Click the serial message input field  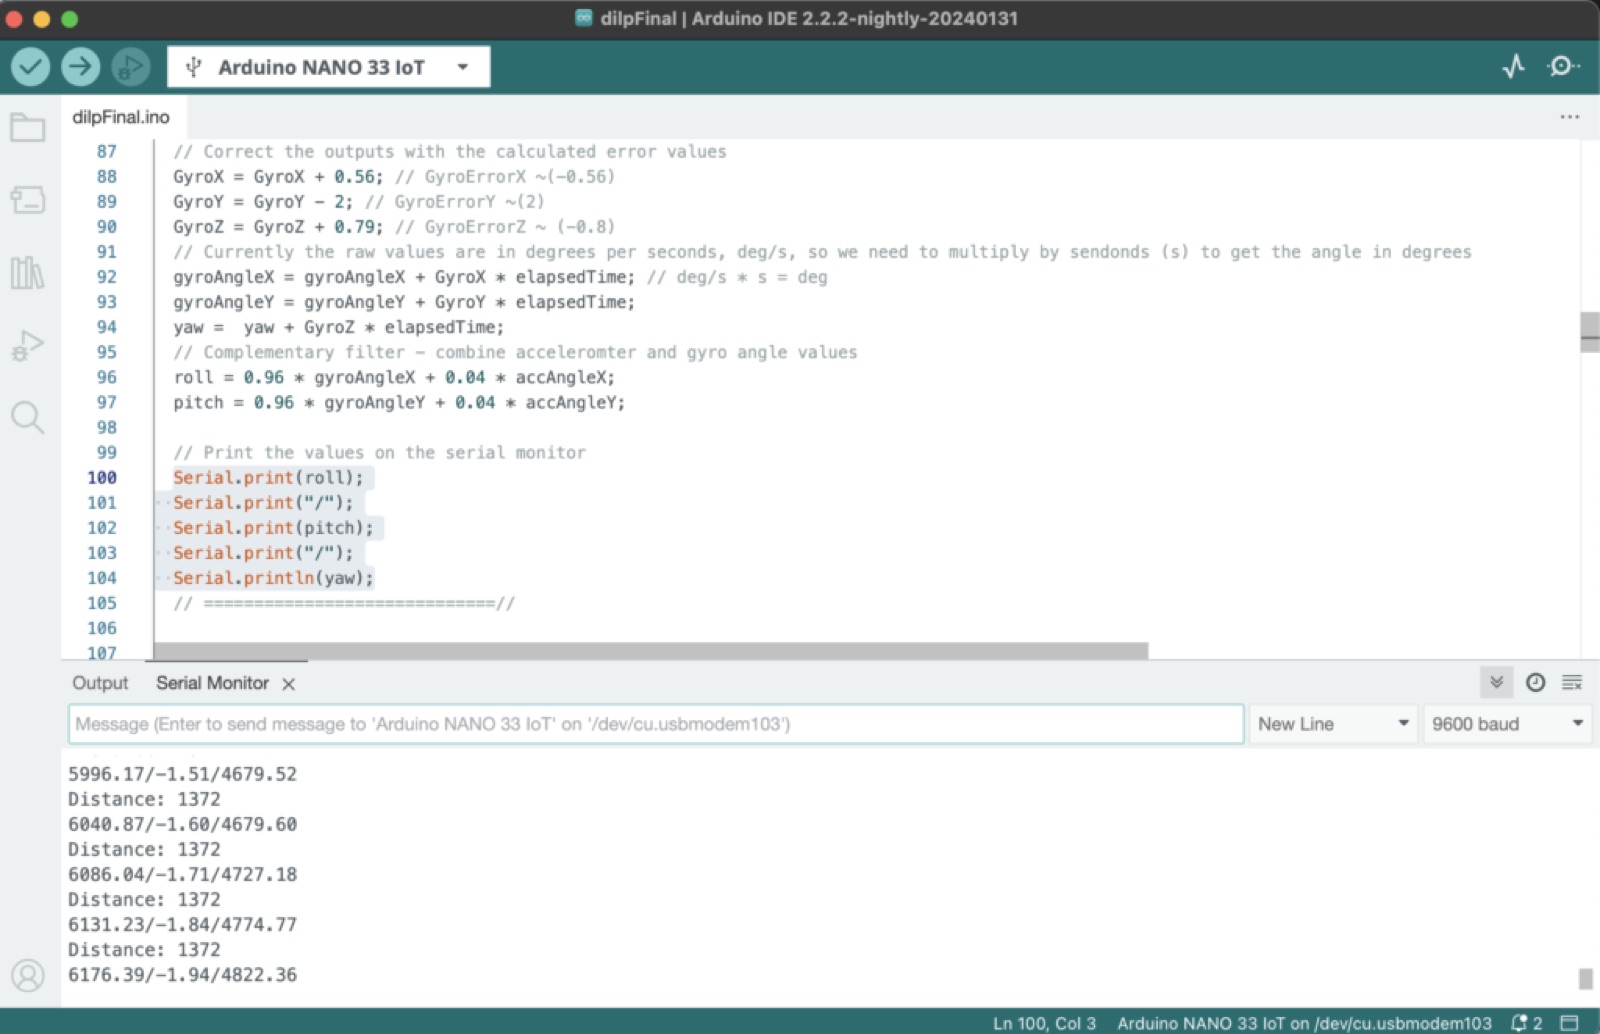coord(656,724)
